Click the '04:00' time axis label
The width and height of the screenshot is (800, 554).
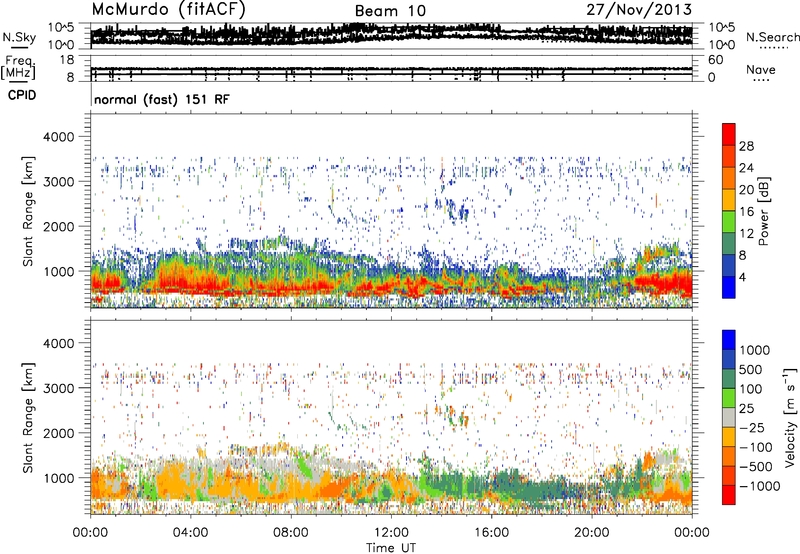click(x=190, y=533)
